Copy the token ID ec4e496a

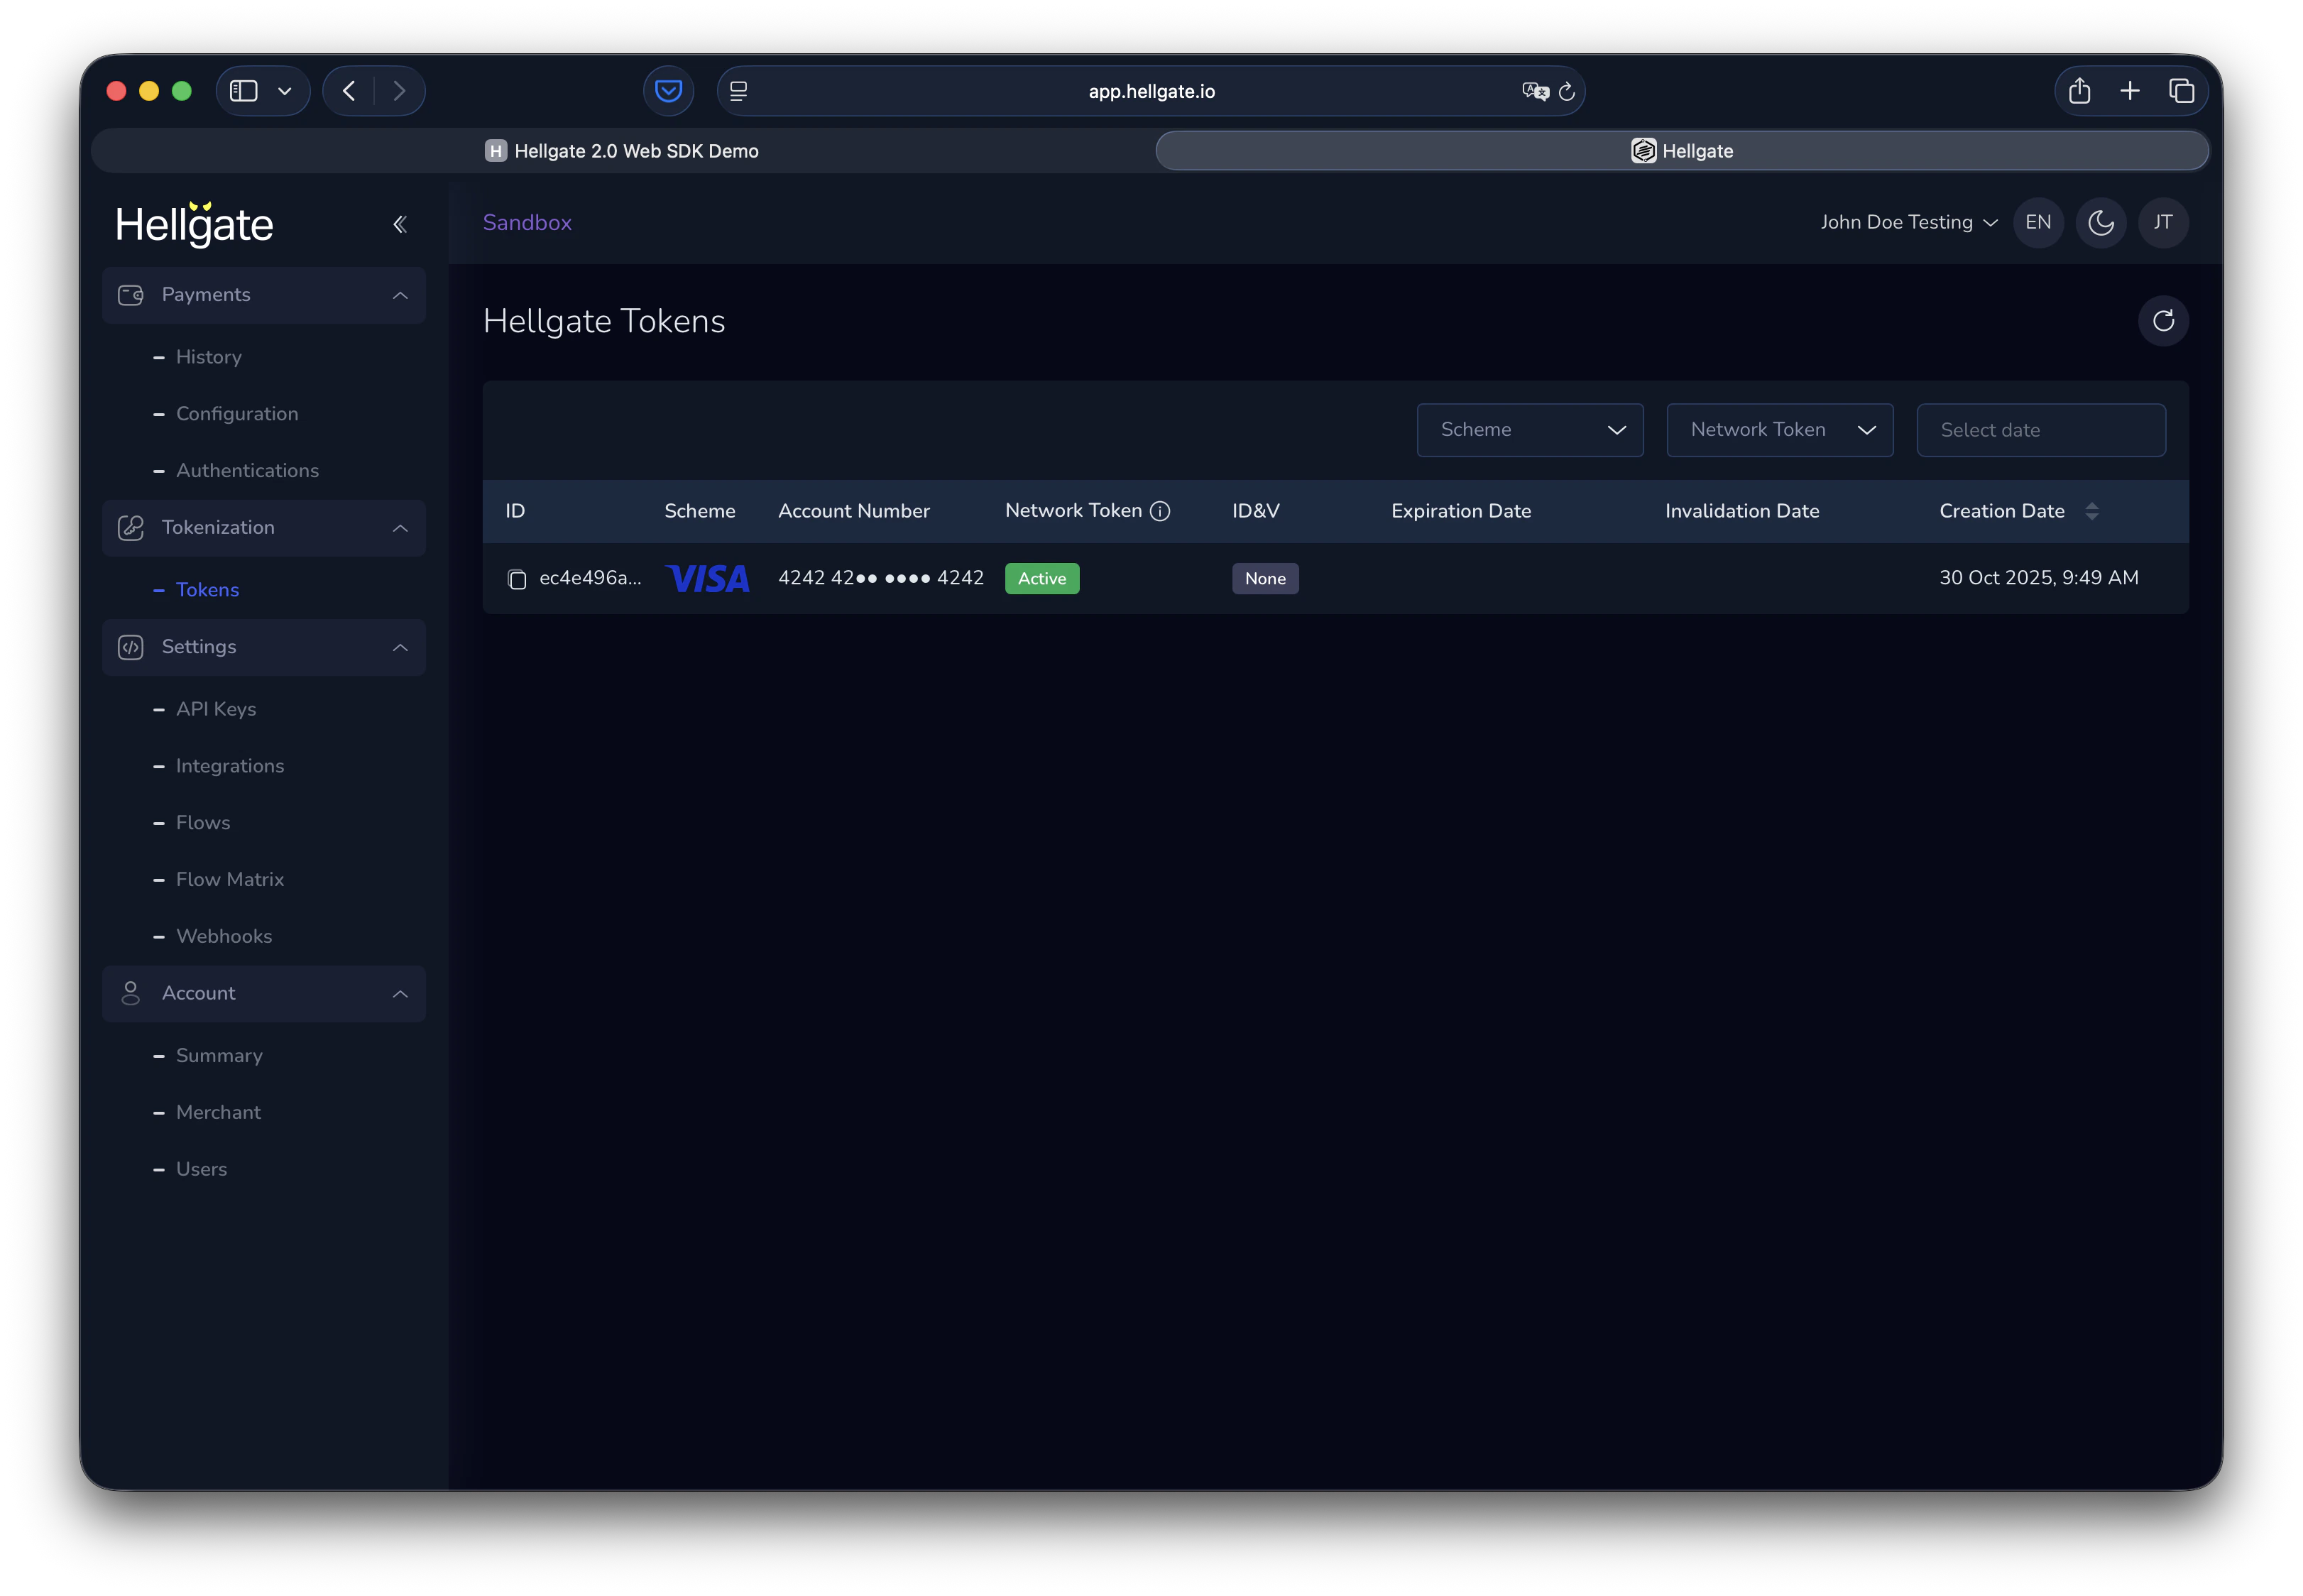(517, 579)
